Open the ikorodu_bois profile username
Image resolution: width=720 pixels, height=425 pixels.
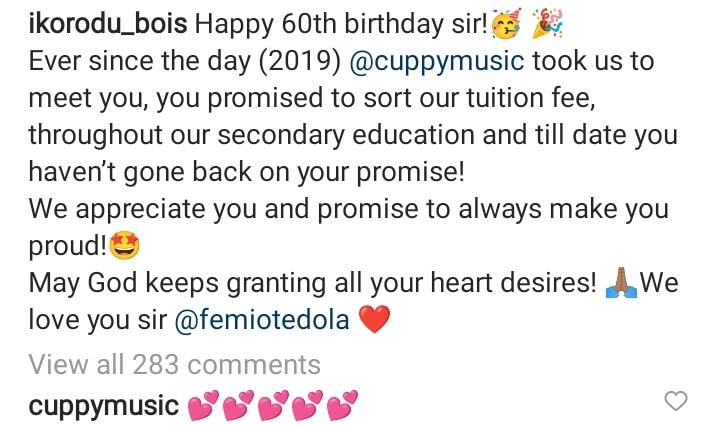[x=108, y=24]
